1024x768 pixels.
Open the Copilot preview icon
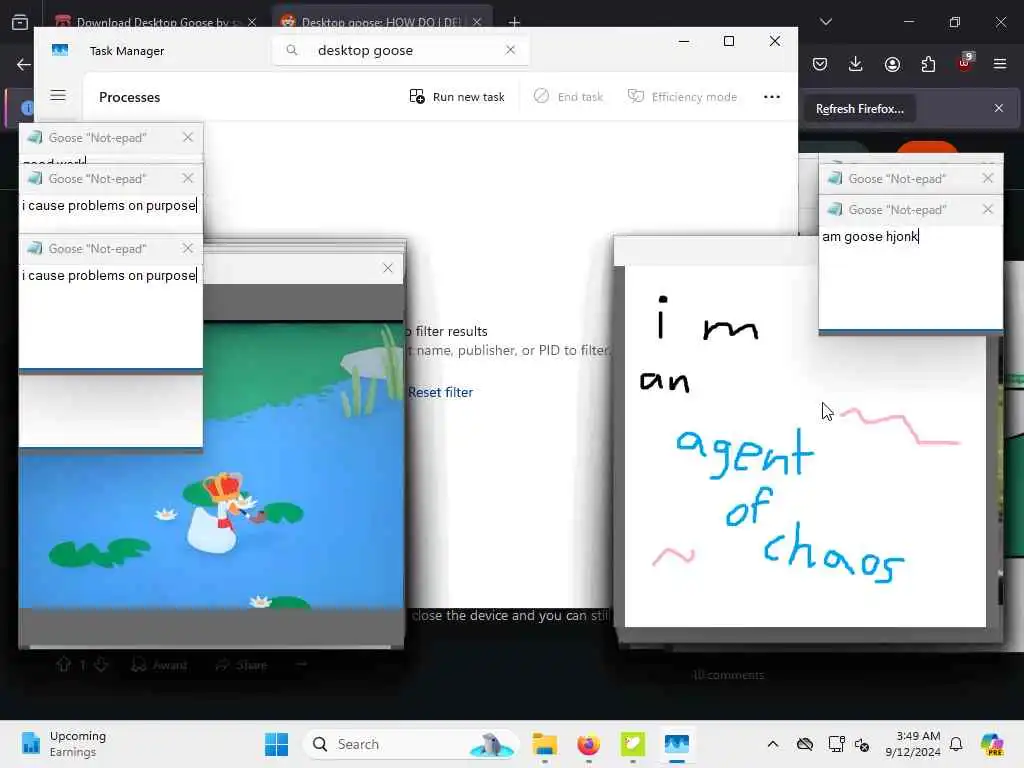coord(992,744)
